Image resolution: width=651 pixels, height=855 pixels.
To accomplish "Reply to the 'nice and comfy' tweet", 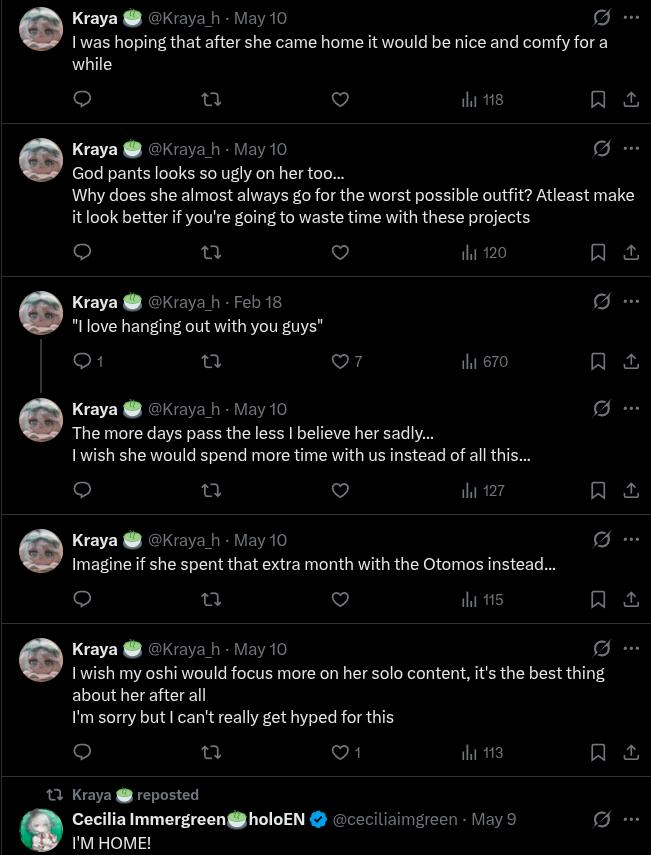I will click(x=82, y=99).
